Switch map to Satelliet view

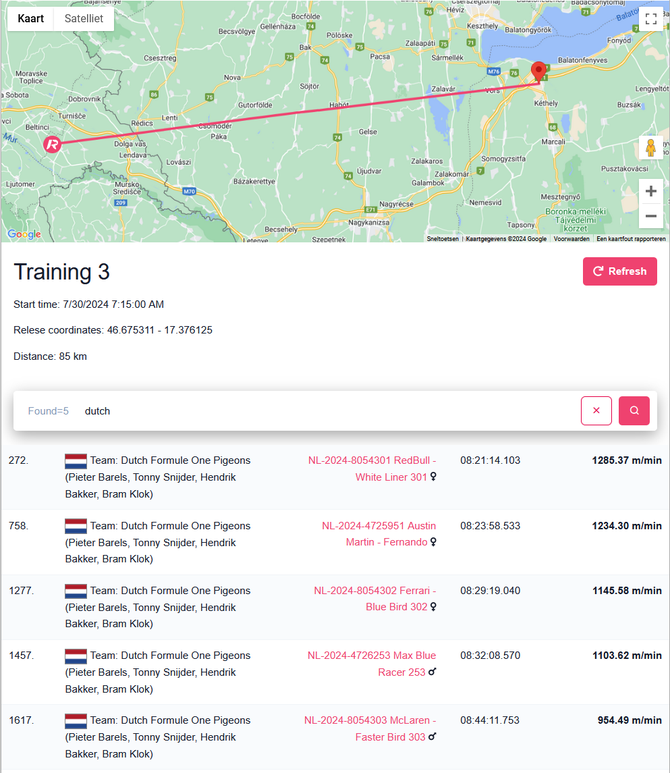pyautogui.click(x=84, y=19)
